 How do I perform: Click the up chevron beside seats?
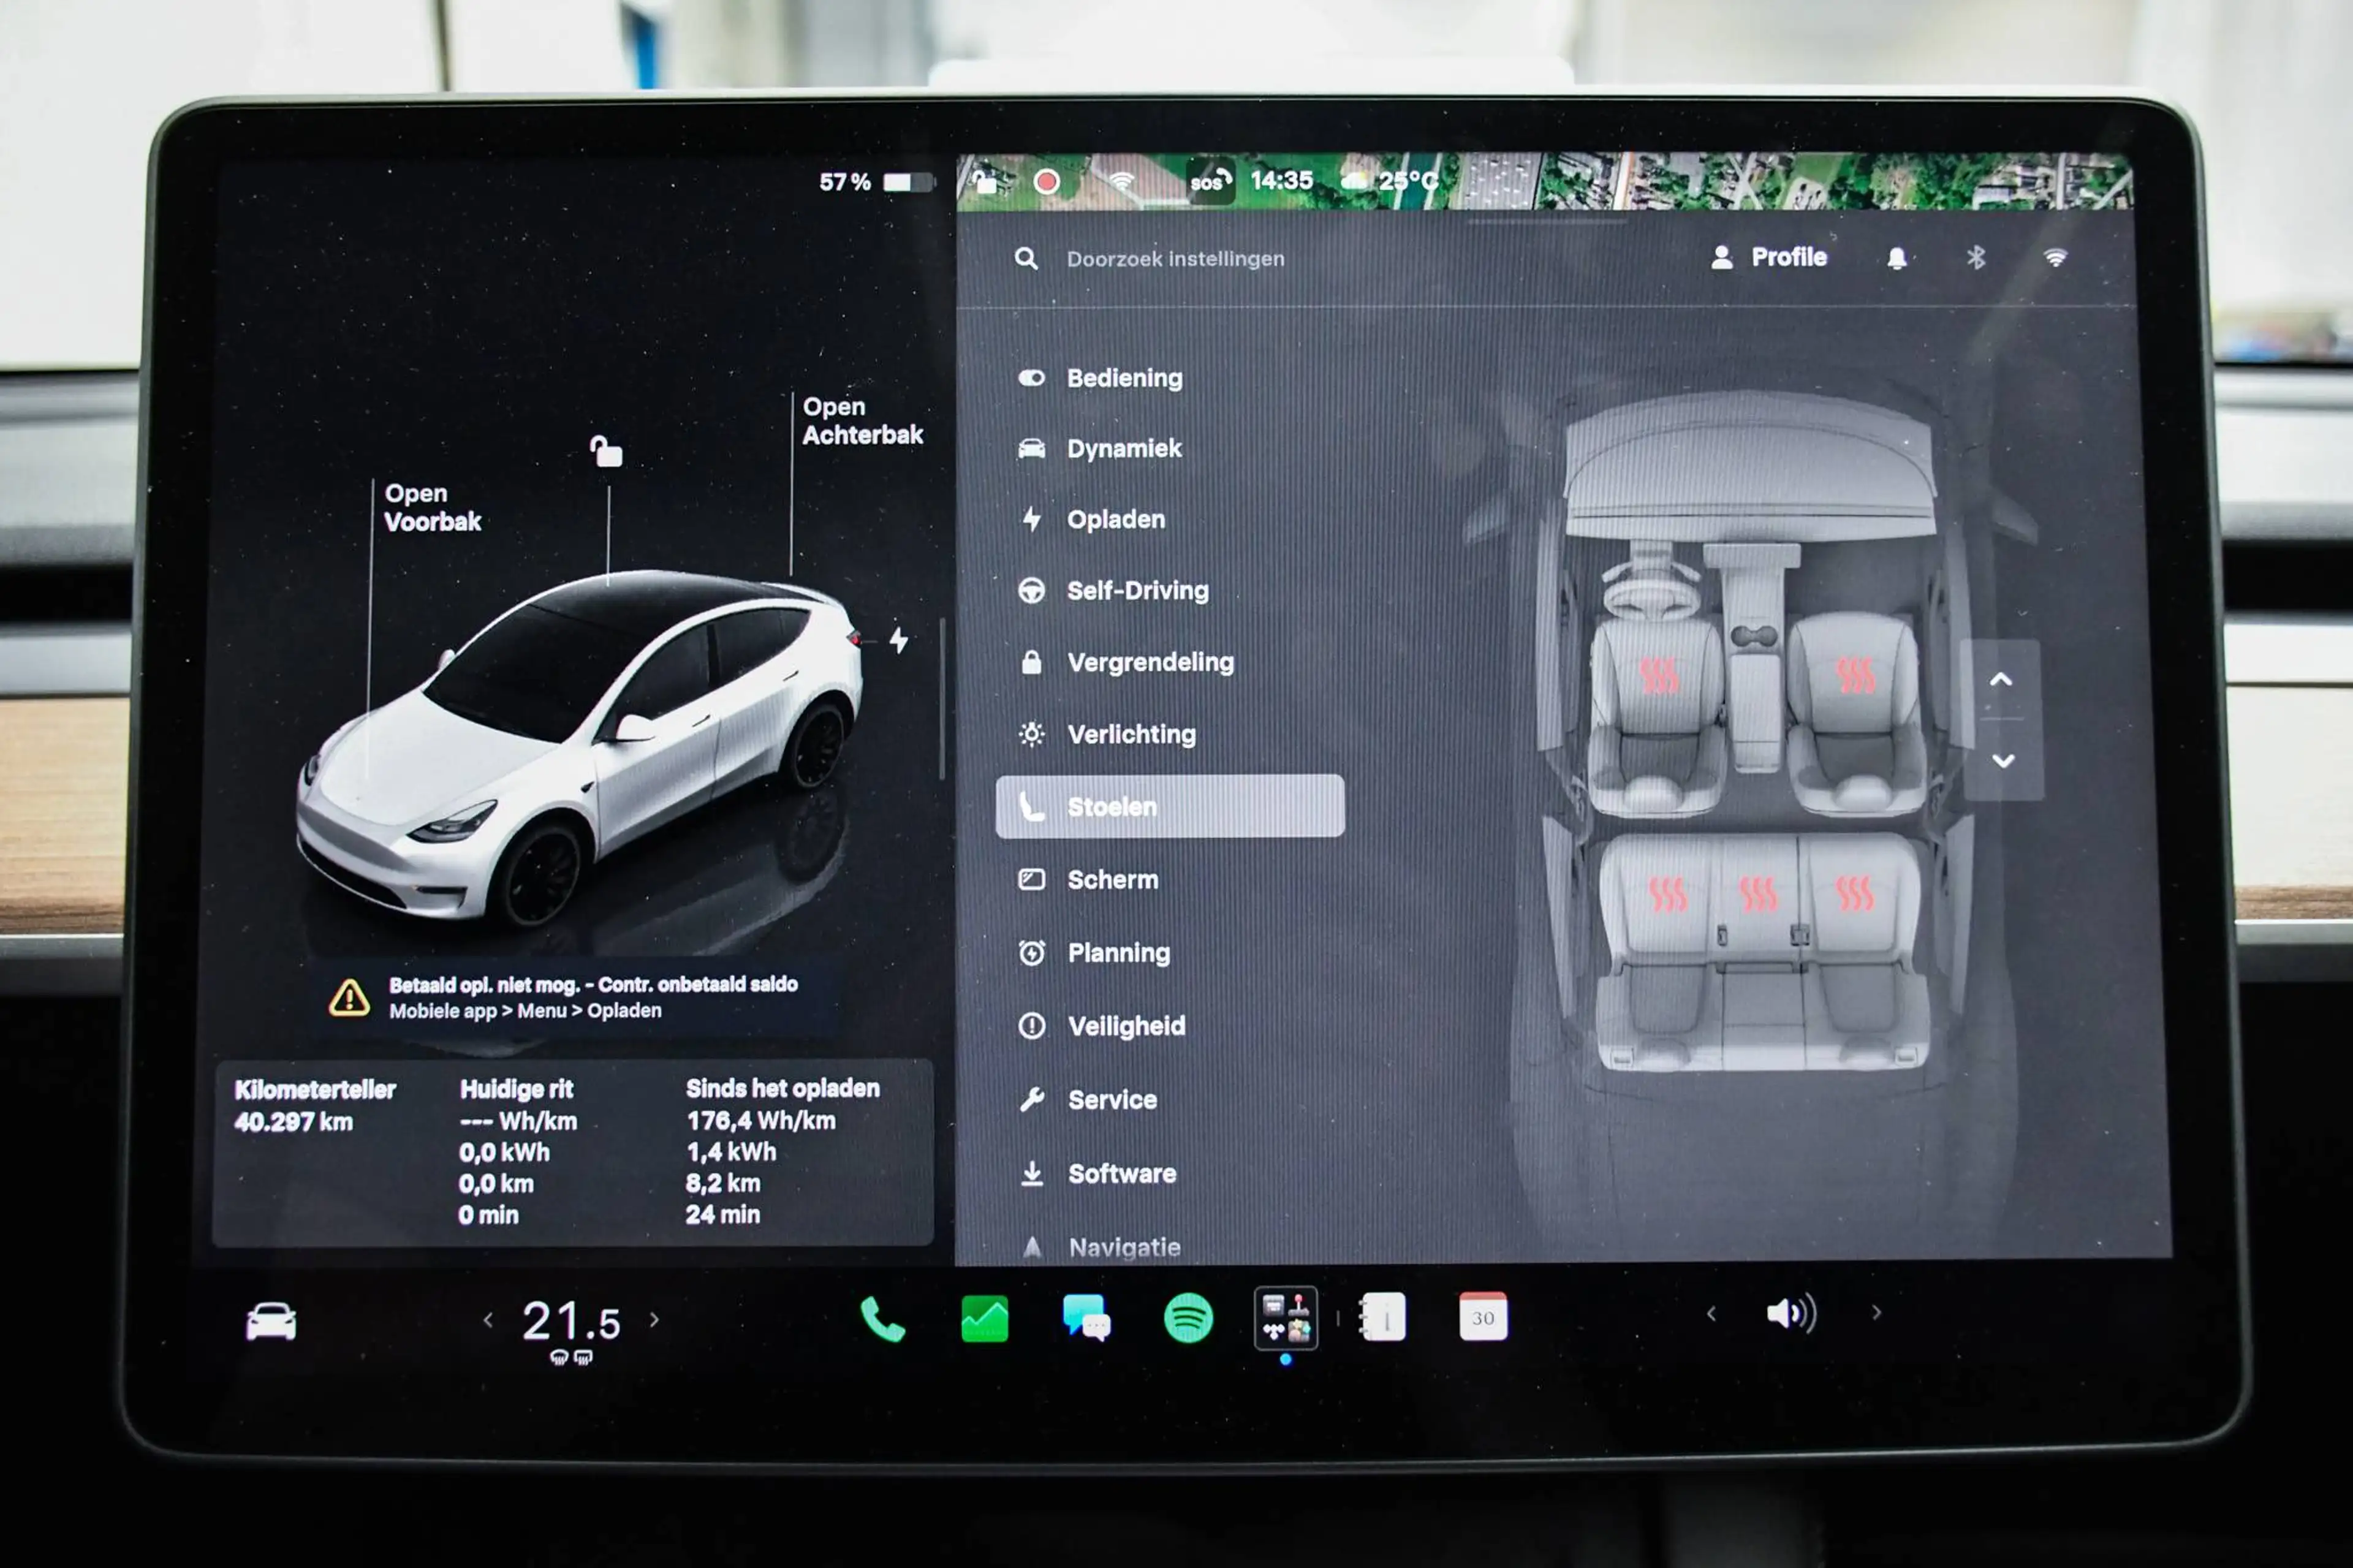(2001, 680)
